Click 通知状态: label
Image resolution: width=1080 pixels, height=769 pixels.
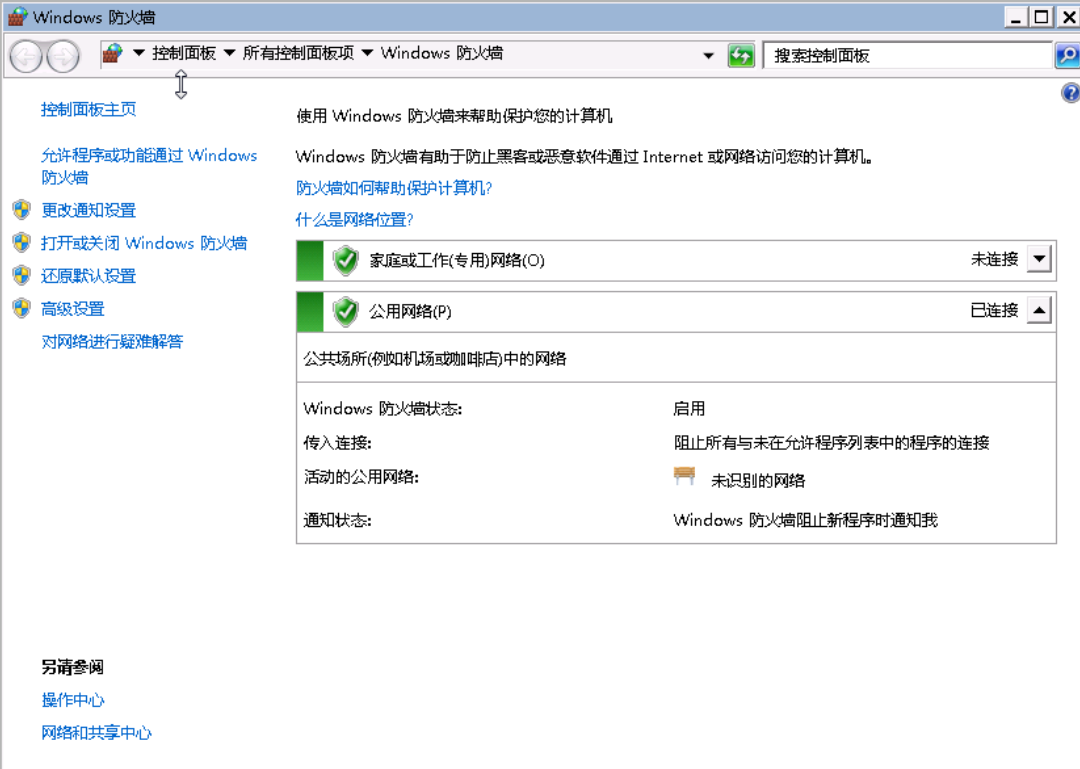pyautogui.click(x=338, y=520)
